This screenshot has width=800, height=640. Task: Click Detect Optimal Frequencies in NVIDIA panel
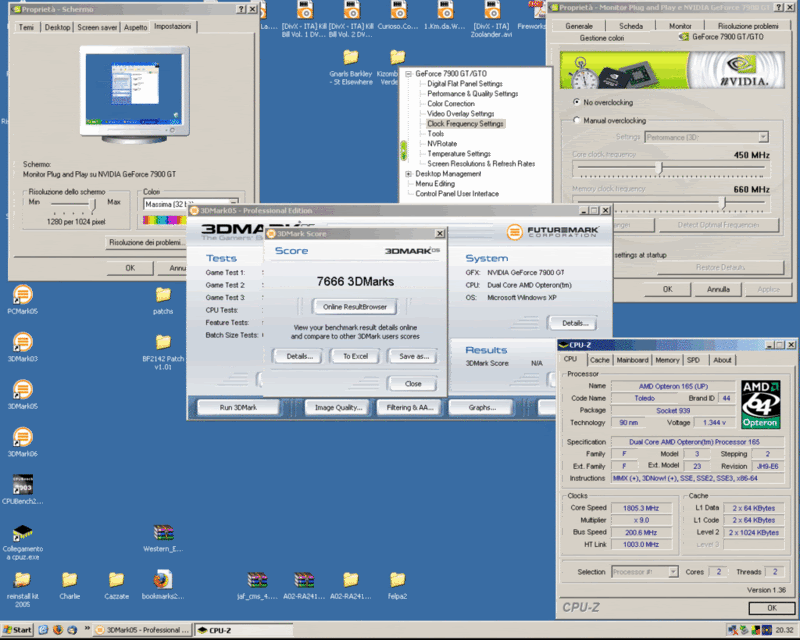coord(718,225)
